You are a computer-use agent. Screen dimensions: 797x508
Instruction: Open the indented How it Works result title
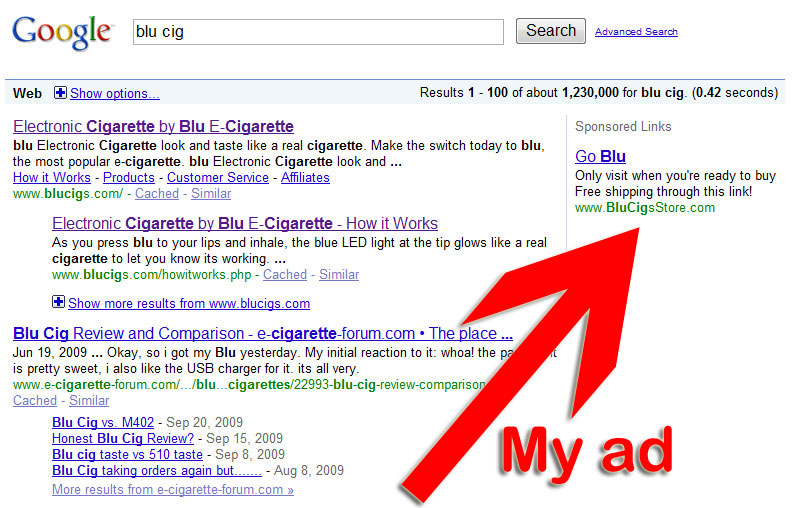coord(245,223)
